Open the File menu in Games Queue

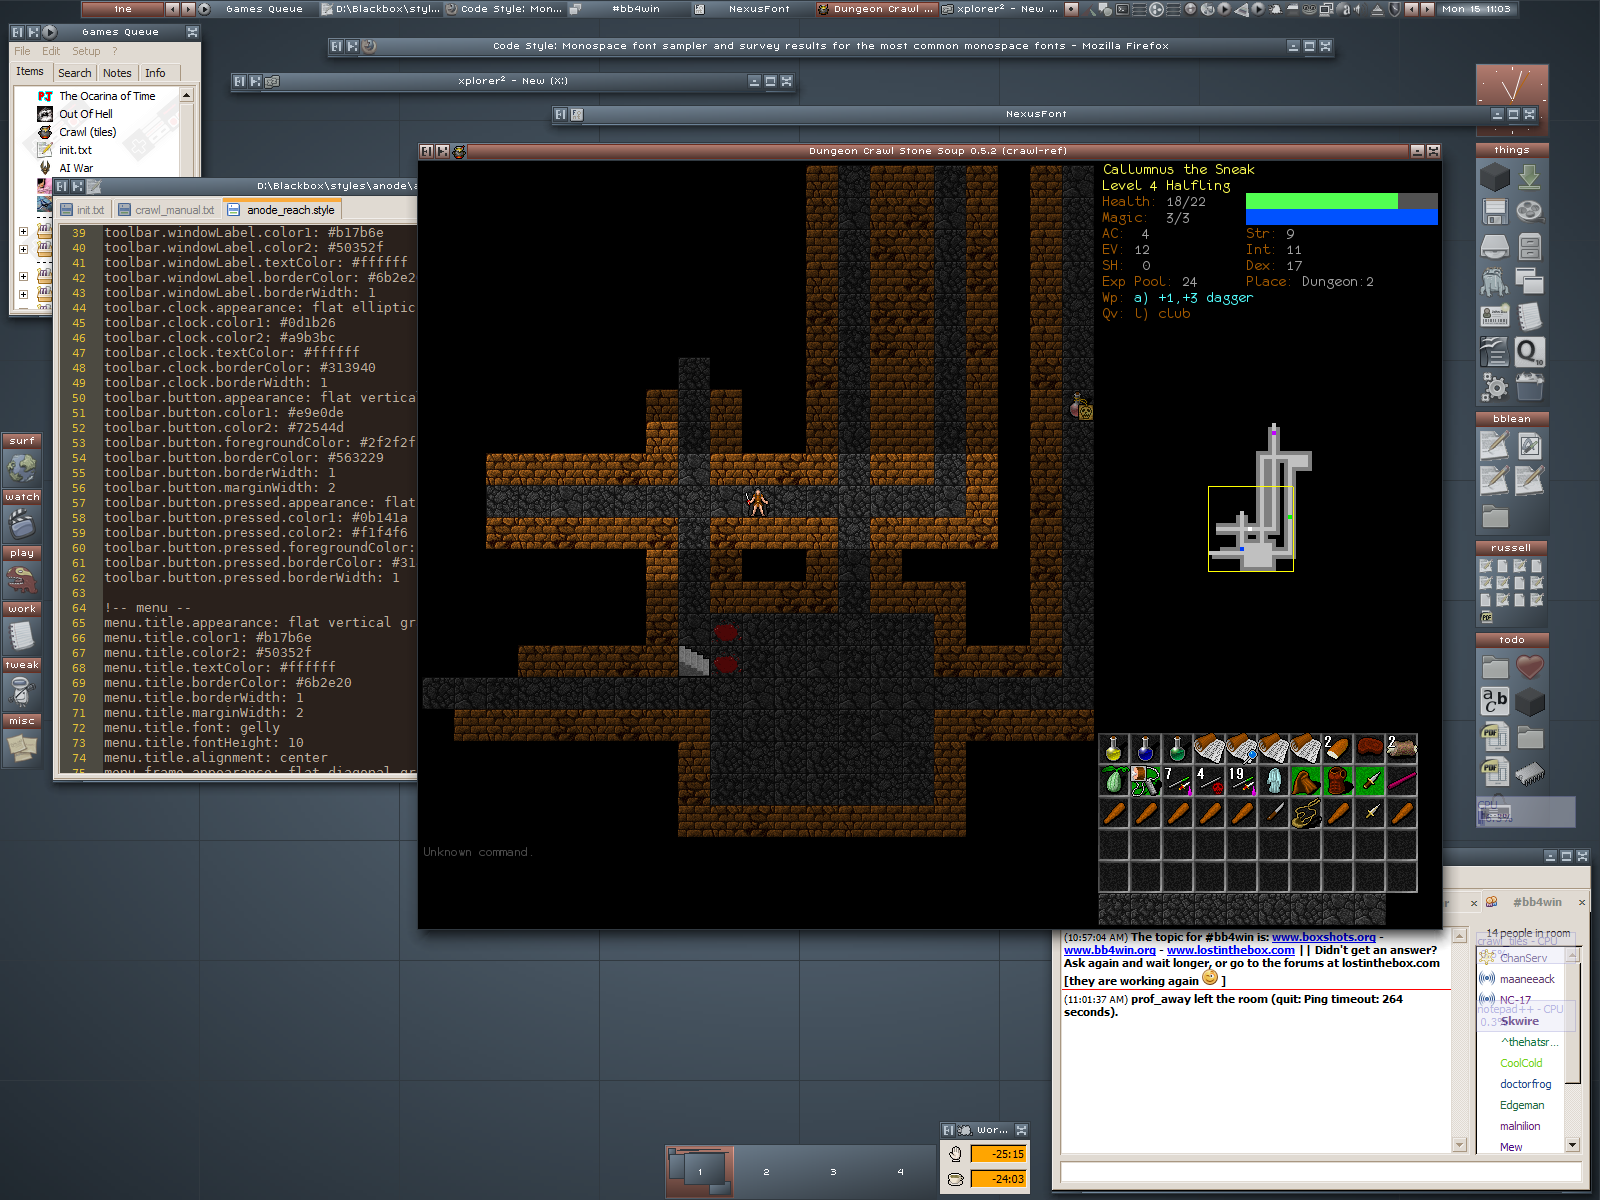(x=22, y=51)
